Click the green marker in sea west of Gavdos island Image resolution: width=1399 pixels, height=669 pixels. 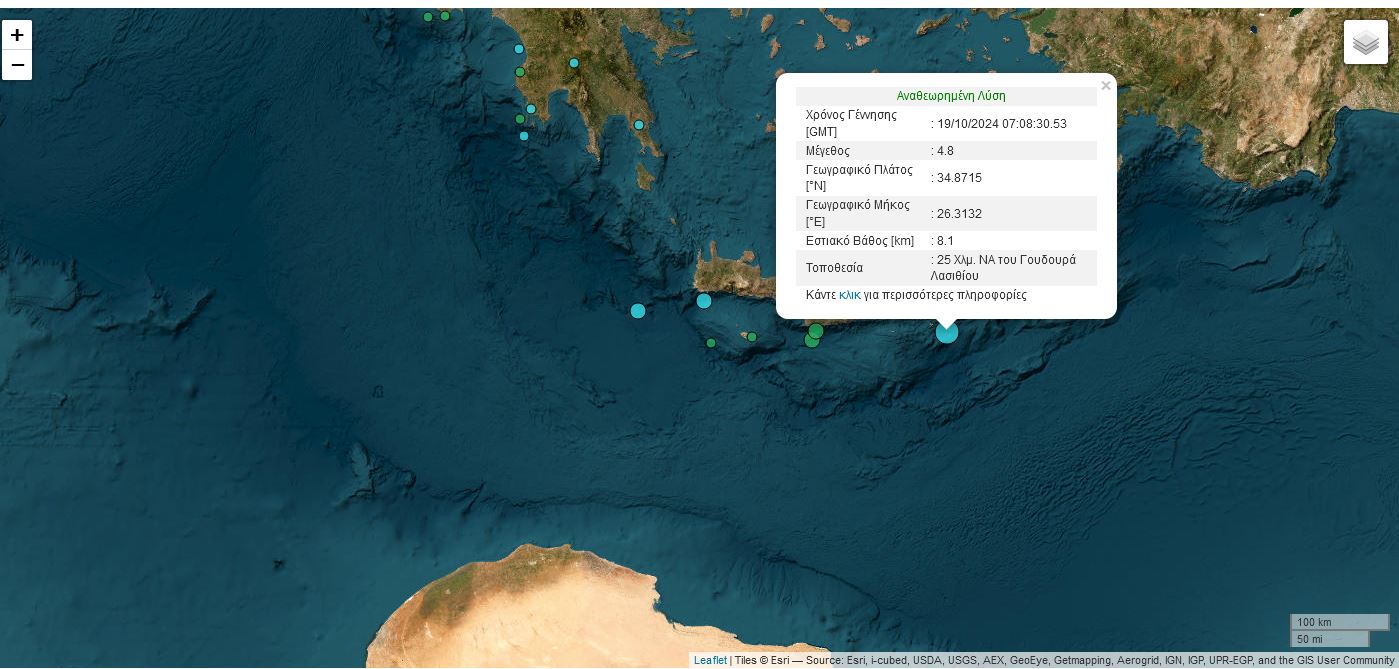(x=711, y=343)
